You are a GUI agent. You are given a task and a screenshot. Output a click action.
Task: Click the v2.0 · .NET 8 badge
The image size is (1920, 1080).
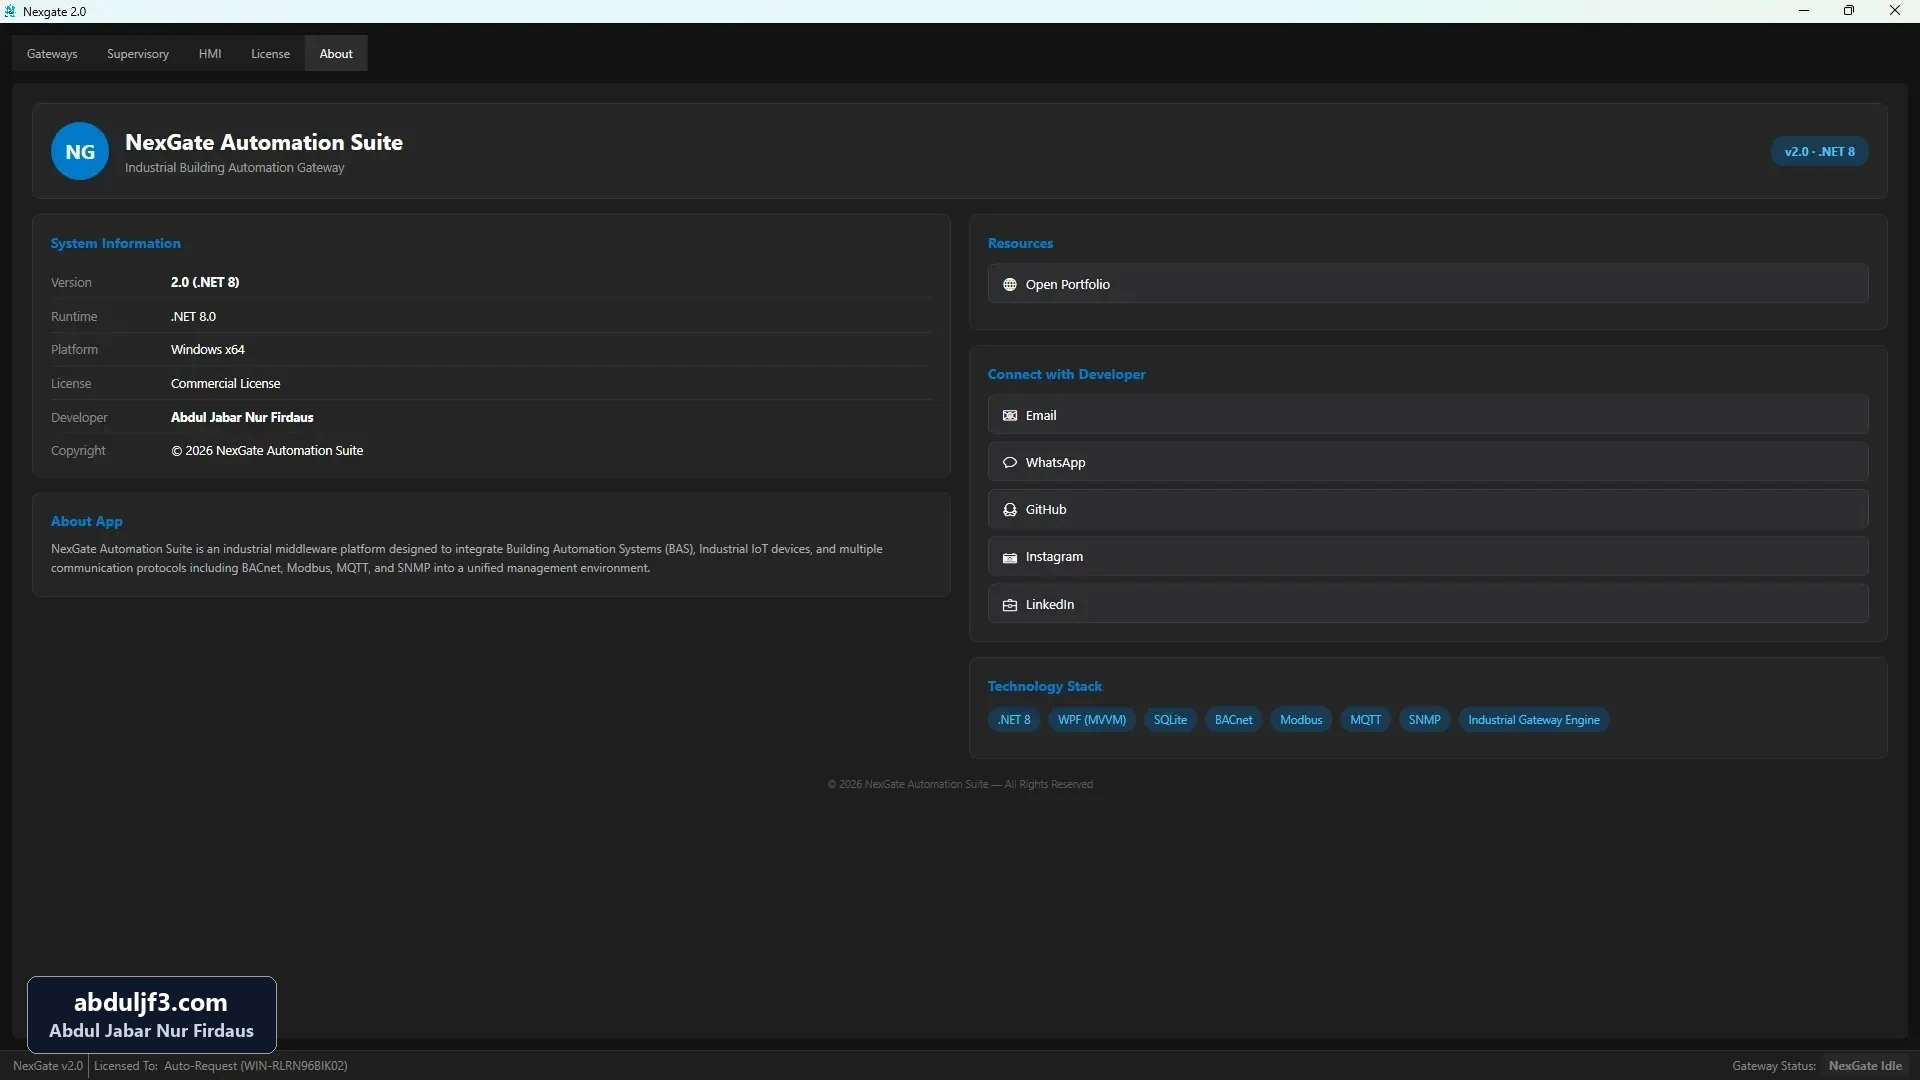[1819, 152]
